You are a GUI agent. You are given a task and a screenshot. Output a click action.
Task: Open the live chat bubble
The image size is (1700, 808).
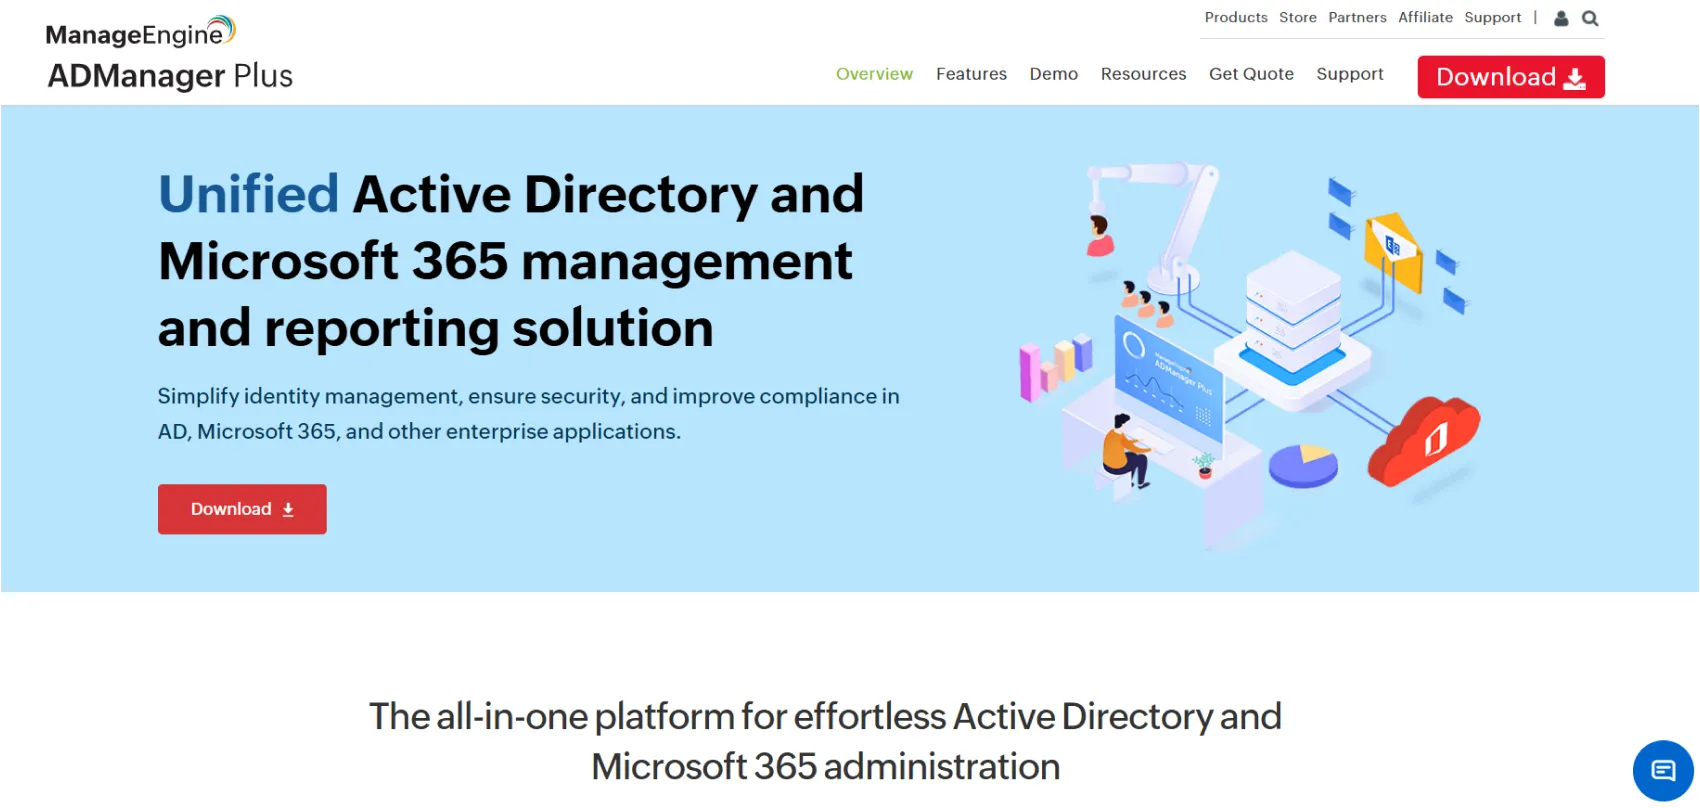point(1663,770)
